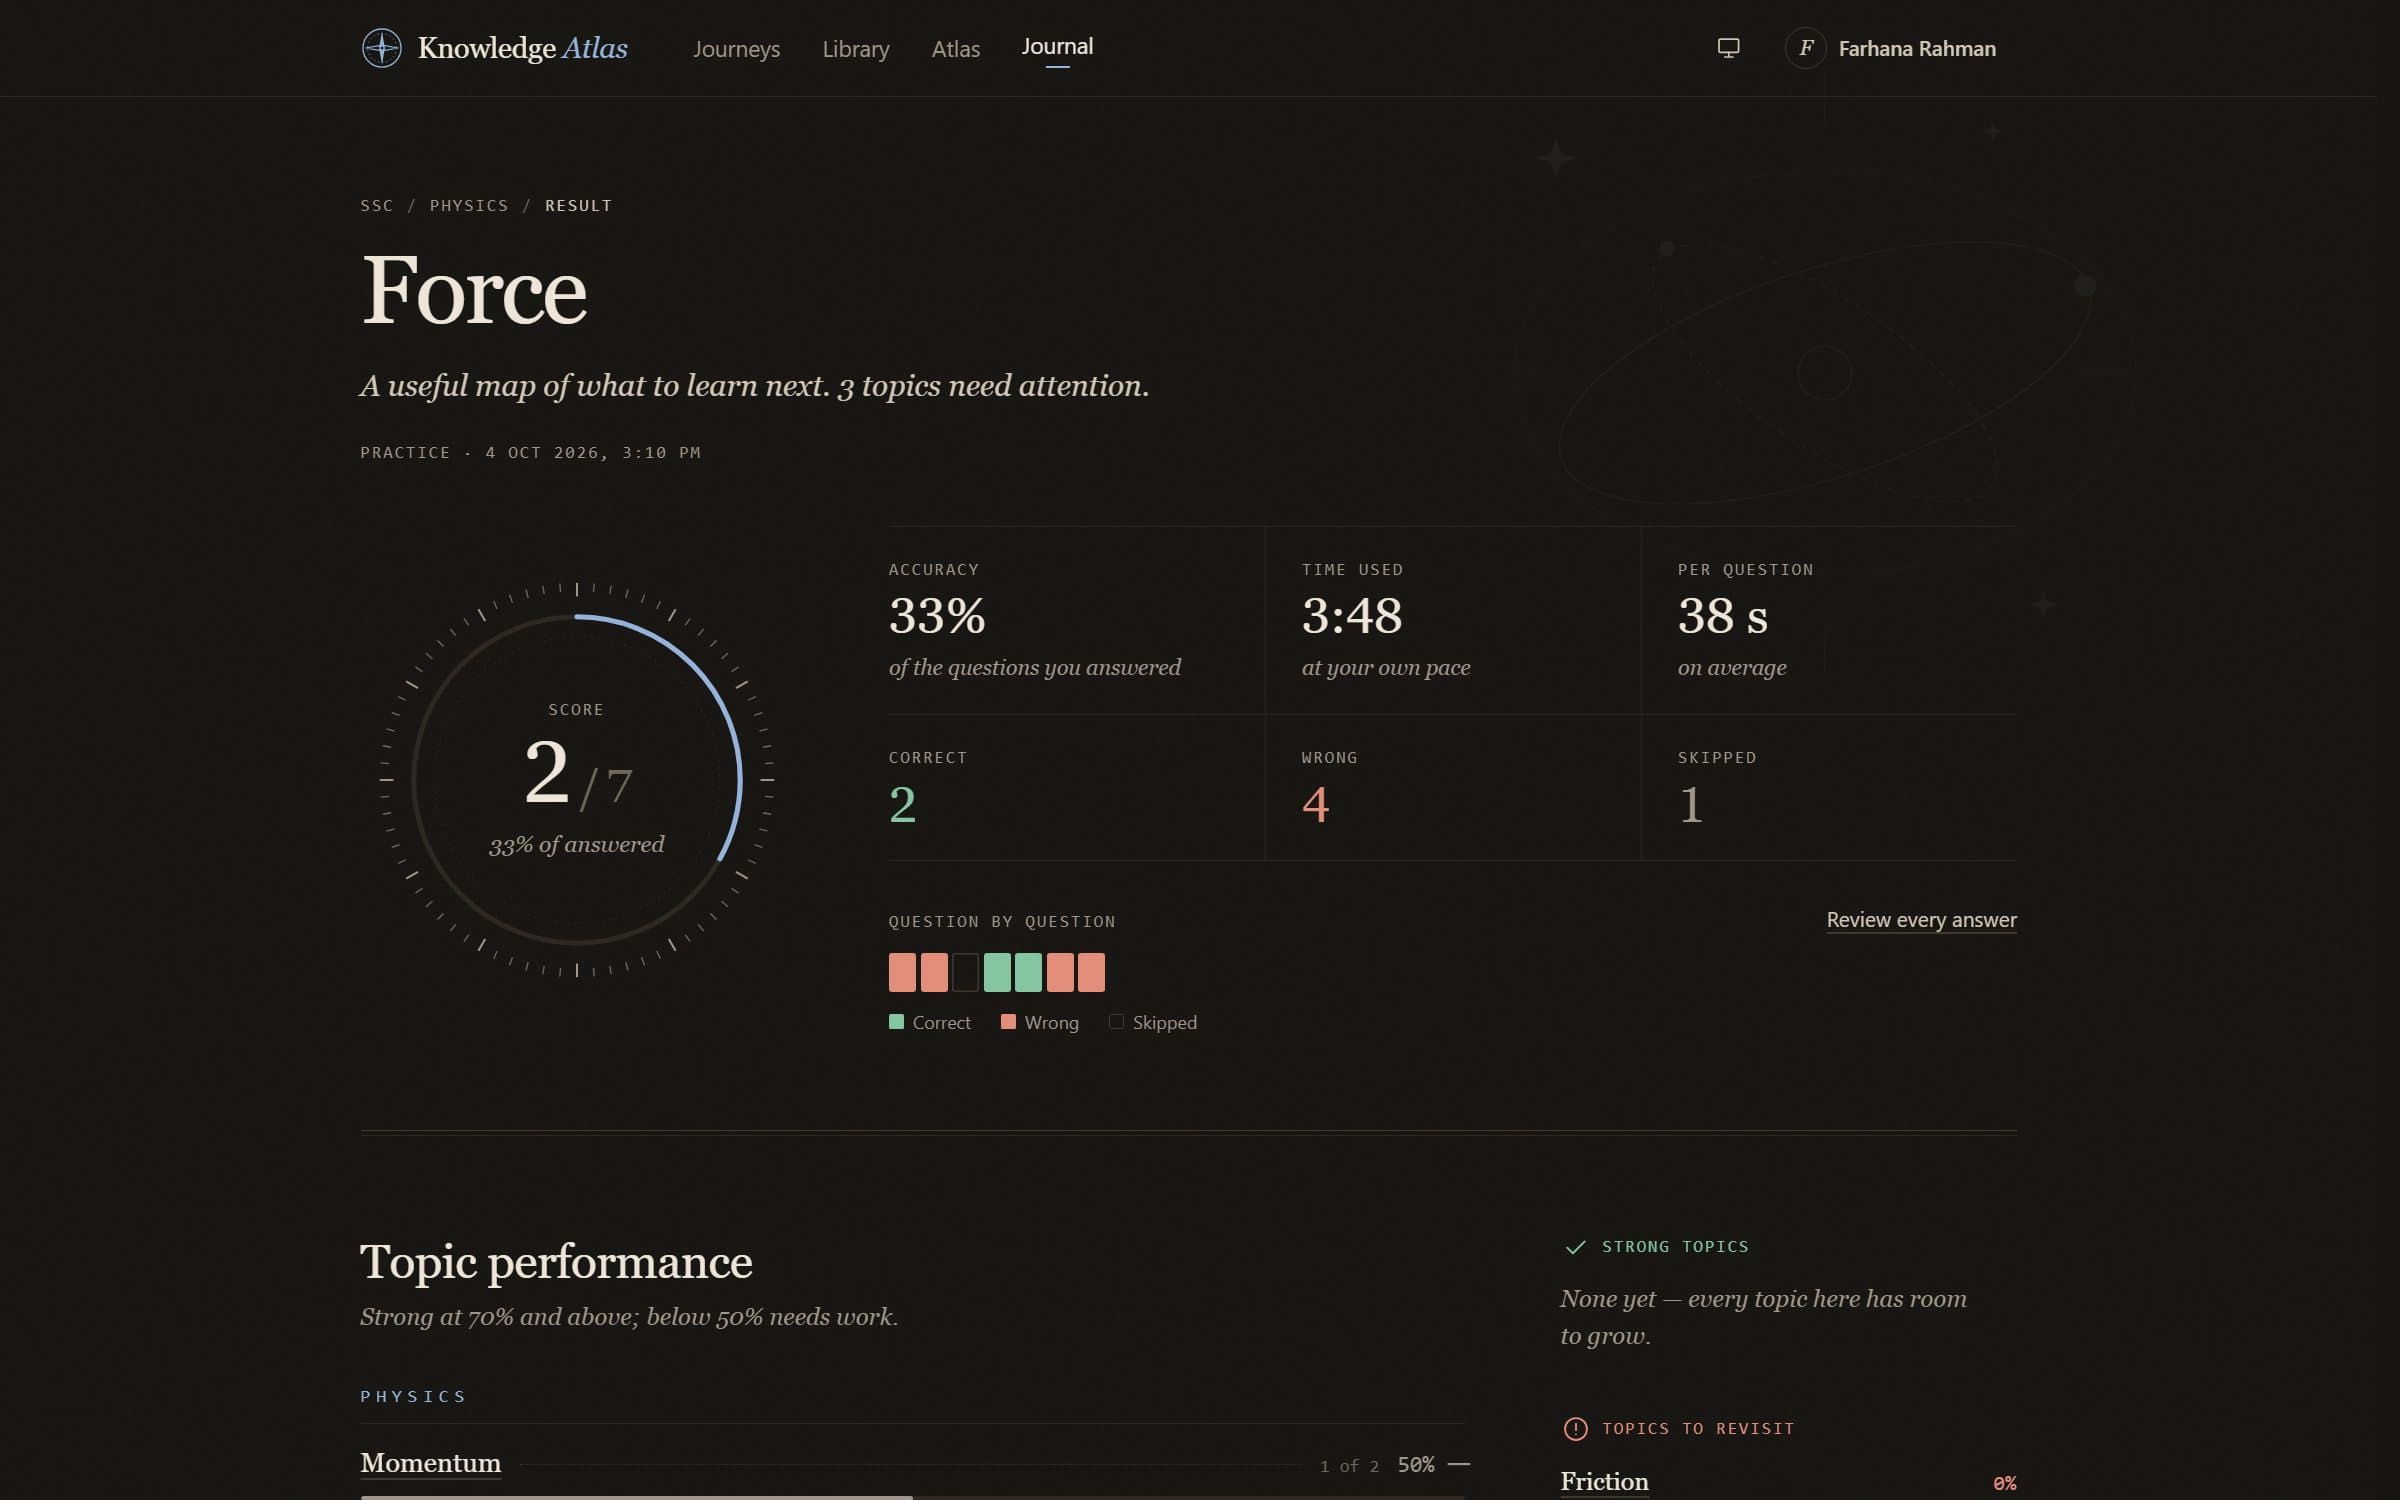
Task: Select first wrong question square
Action: click(902, 972)
